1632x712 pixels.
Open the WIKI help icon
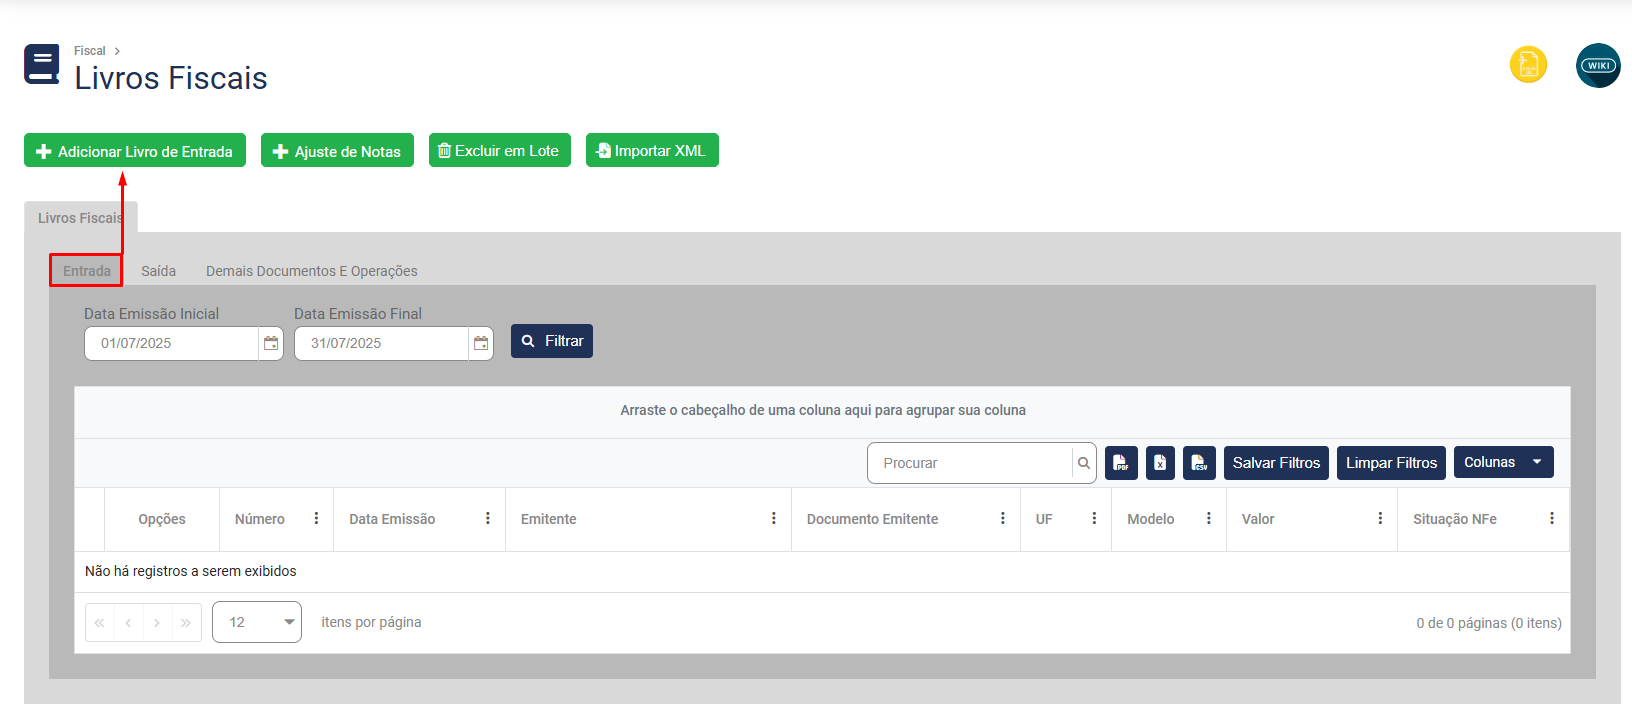(x=1598, y=65)
